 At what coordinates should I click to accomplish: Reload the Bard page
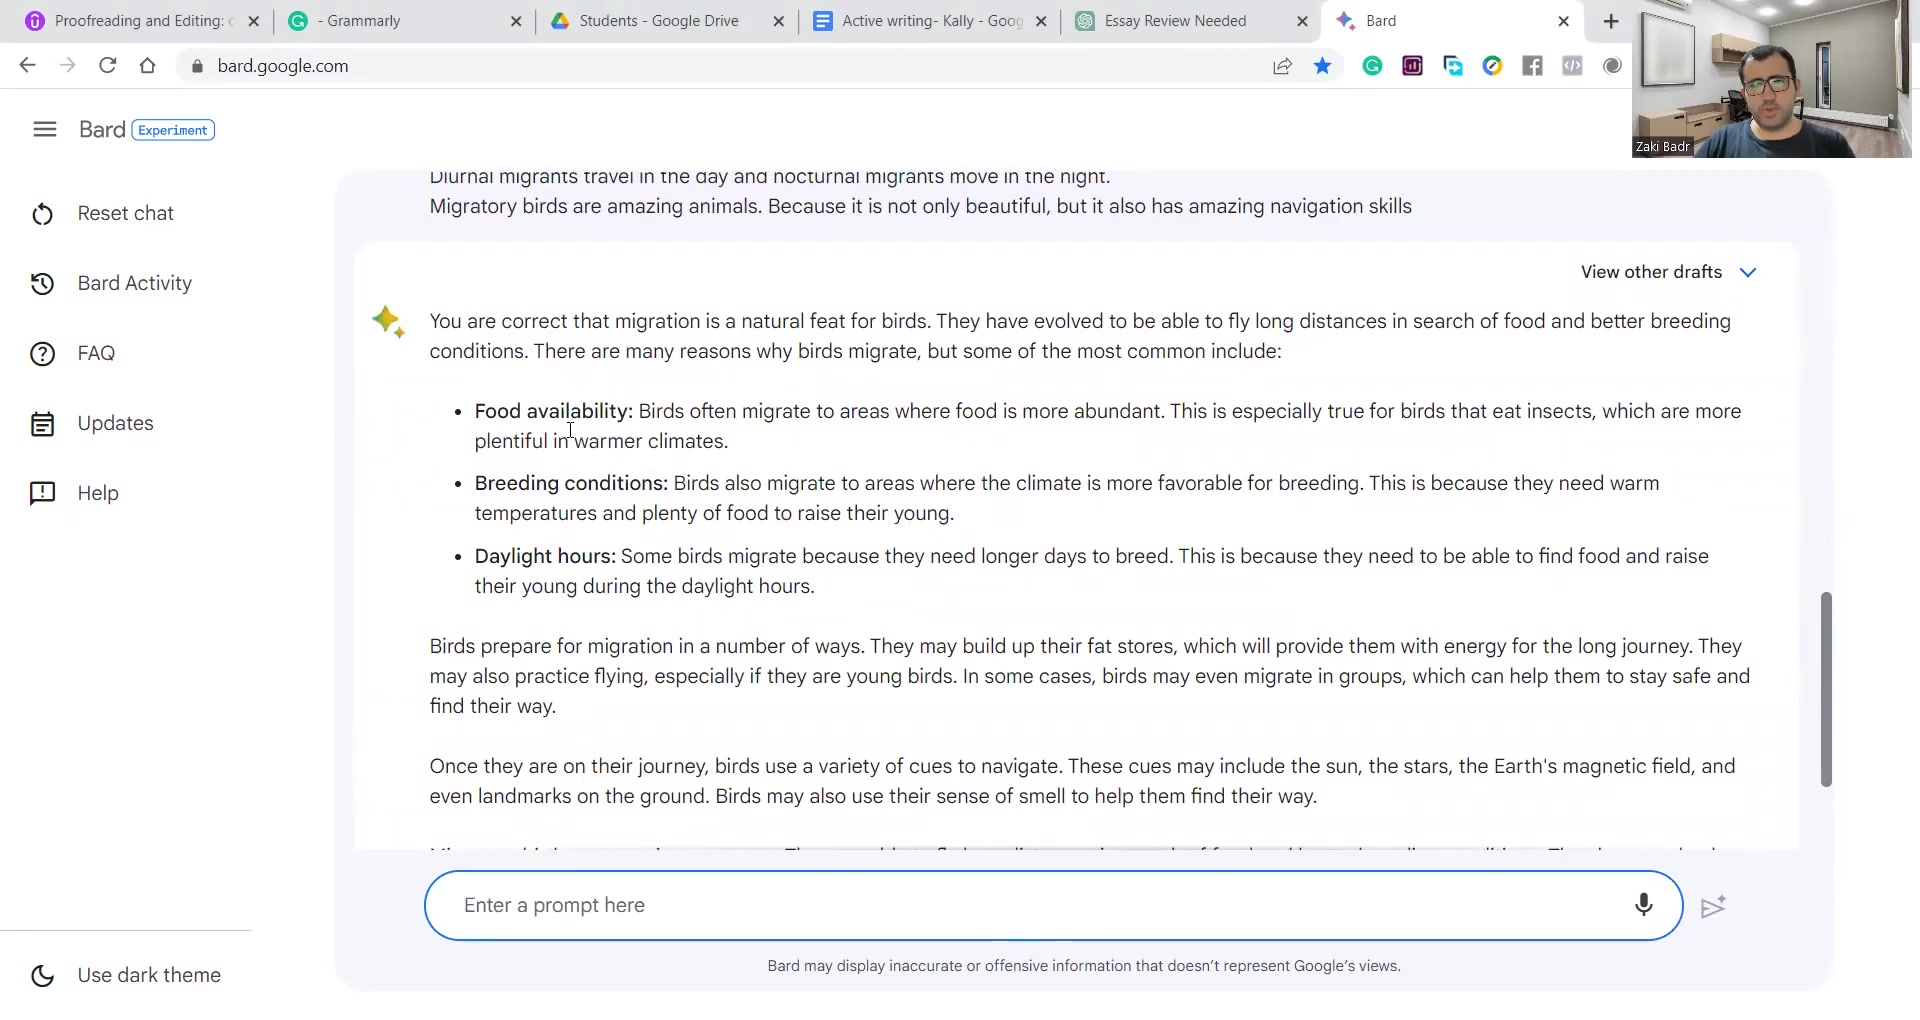point(107,66)
